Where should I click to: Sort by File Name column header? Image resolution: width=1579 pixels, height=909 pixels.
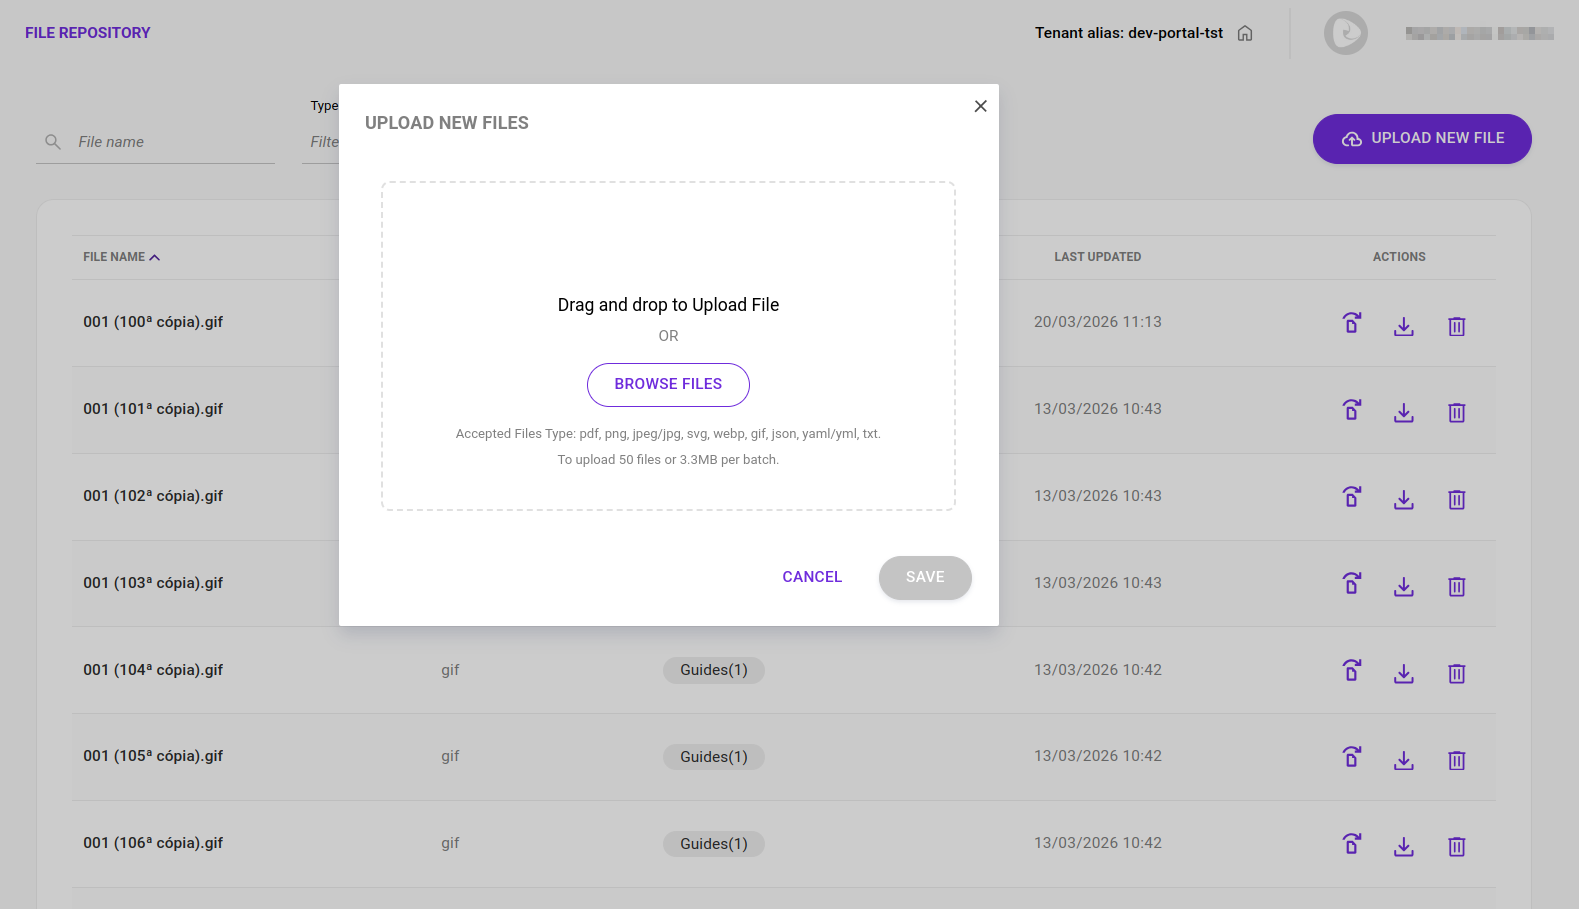(x=121, y=257)
